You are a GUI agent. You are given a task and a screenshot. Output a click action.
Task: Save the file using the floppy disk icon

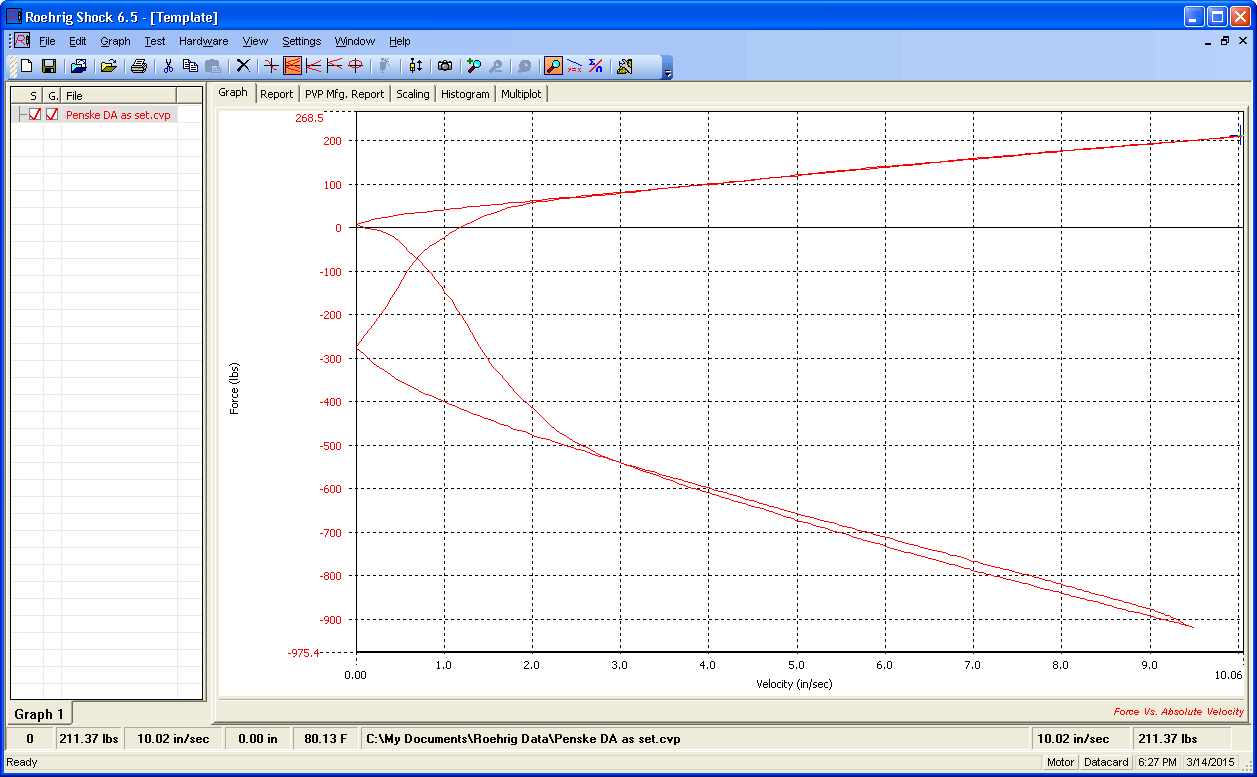pyautogui.click(x=48, y=66)
